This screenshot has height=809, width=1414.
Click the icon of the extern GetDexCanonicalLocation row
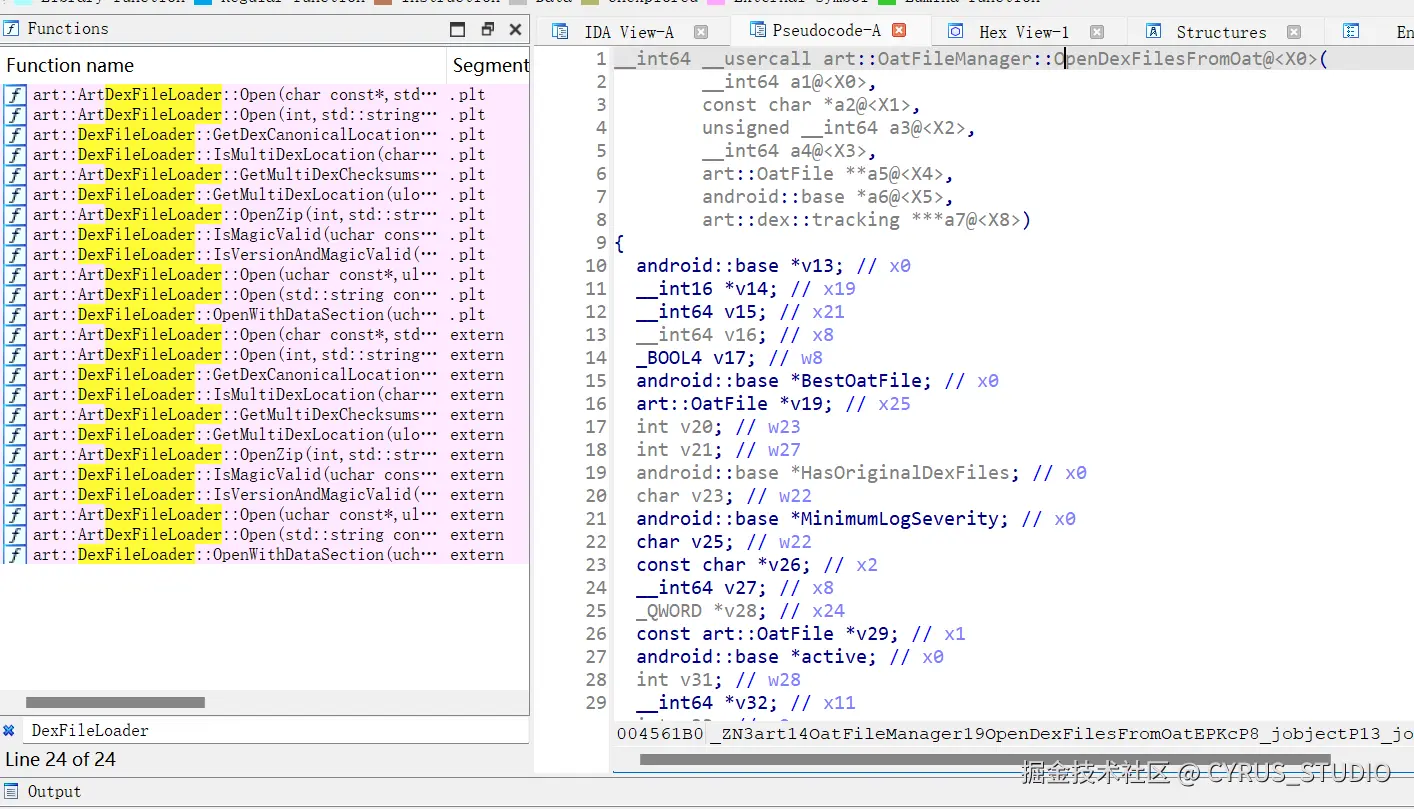click(15, 375)
